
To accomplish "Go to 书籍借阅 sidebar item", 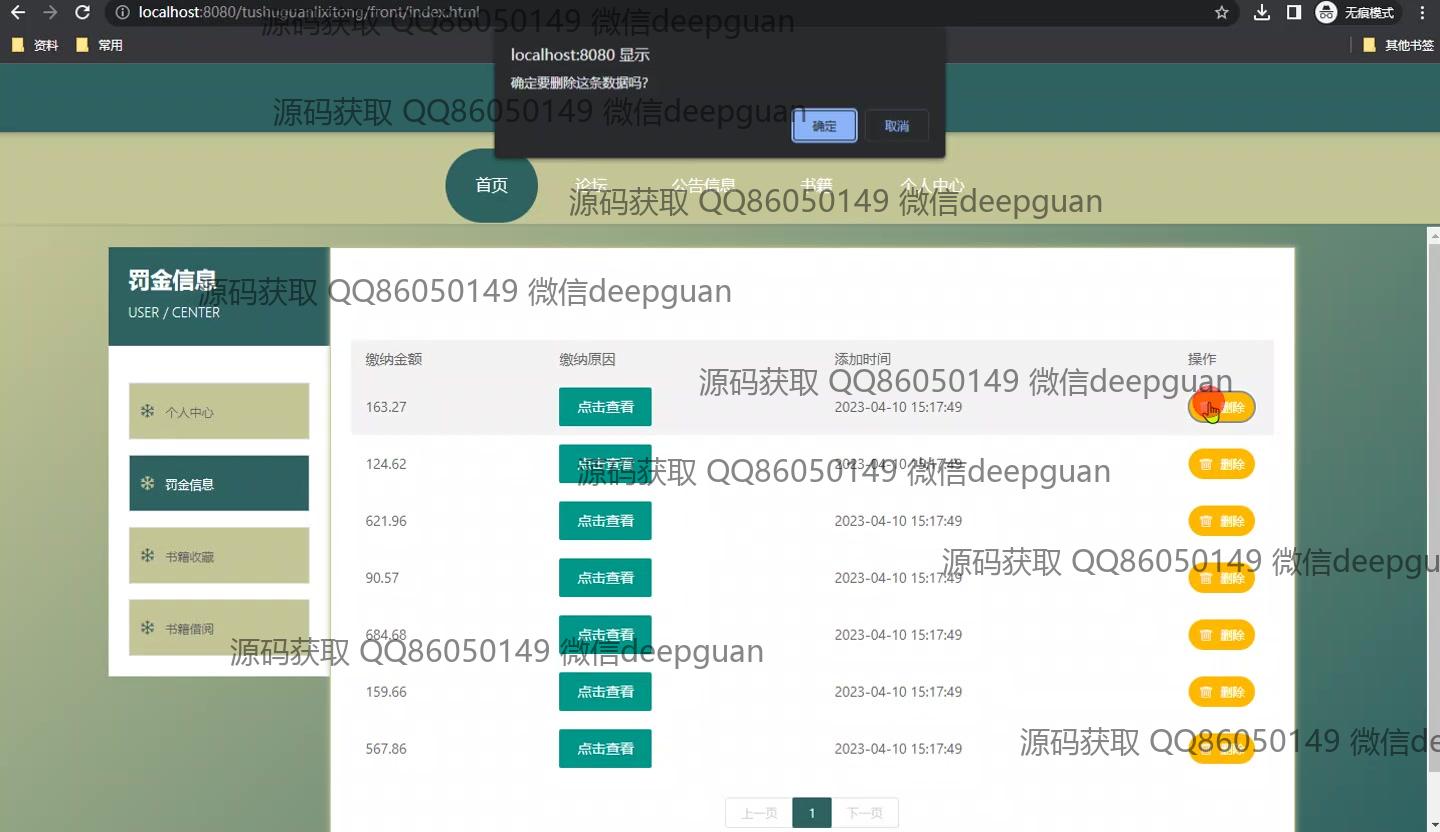I will click(219, 628).
